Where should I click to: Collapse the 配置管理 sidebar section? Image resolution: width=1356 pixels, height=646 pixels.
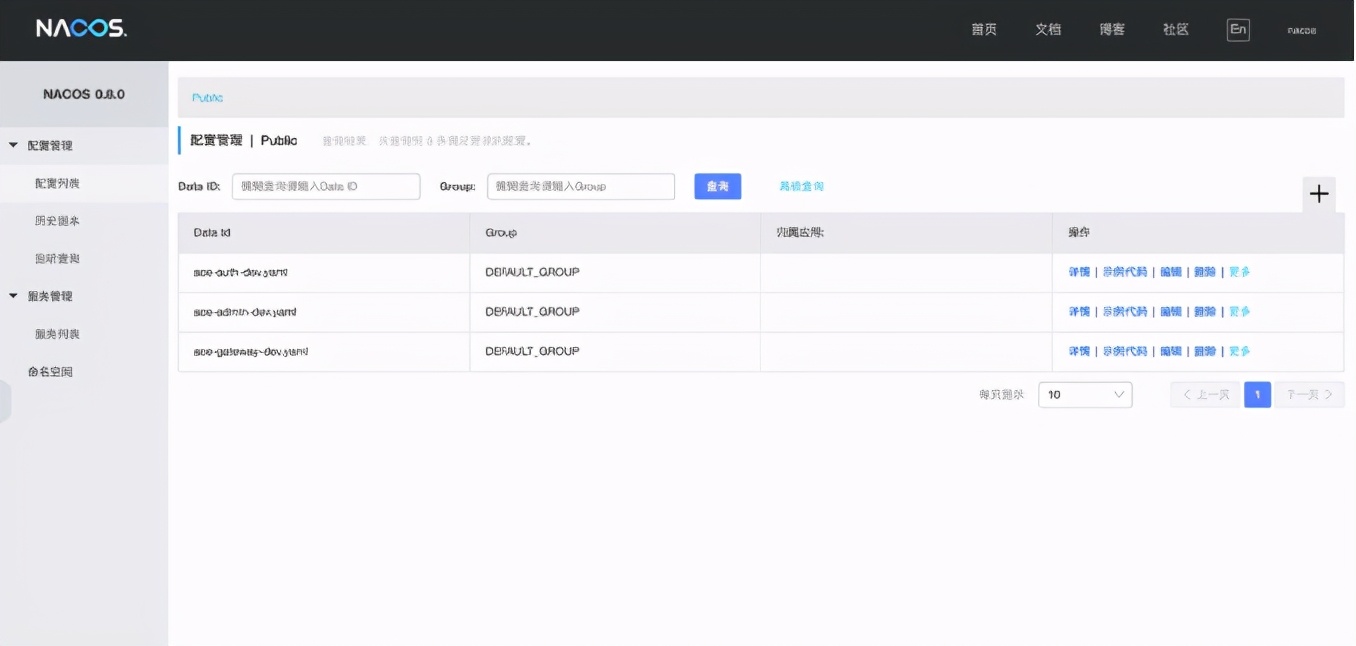(14, 146)
